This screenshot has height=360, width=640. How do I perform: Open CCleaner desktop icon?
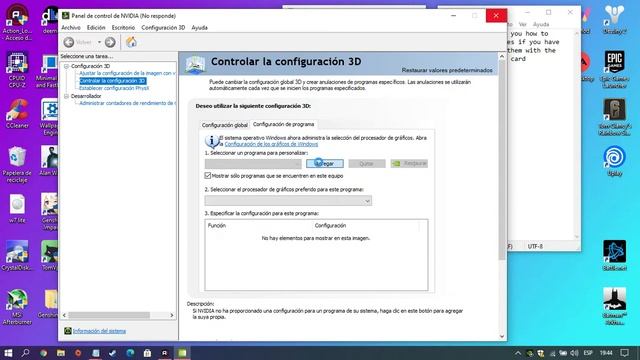[17, 114]
